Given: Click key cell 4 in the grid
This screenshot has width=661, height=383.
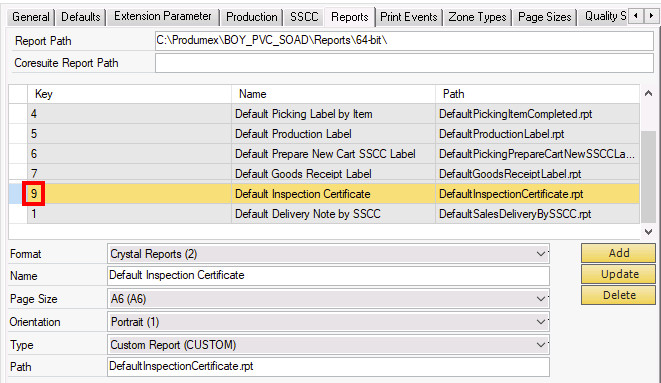Looking at the screenshot, I should [x=129, y=114].
